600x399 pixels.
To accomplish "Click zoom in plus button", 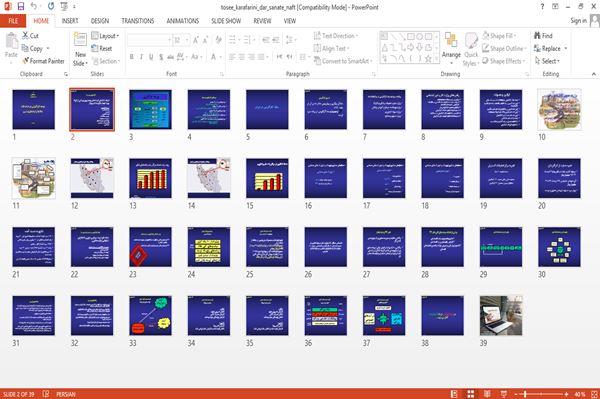I will click(567, 394).
